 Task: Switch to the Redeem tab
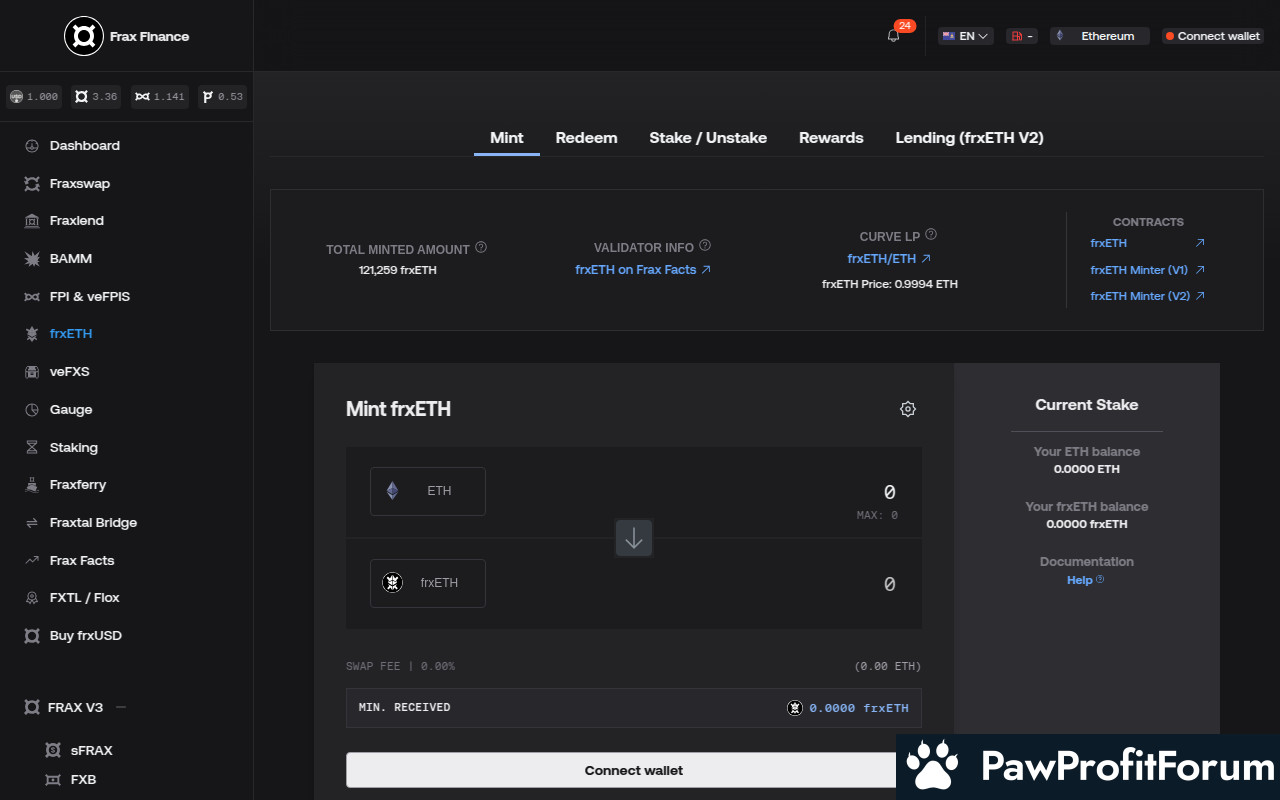[x=587, y=138]
